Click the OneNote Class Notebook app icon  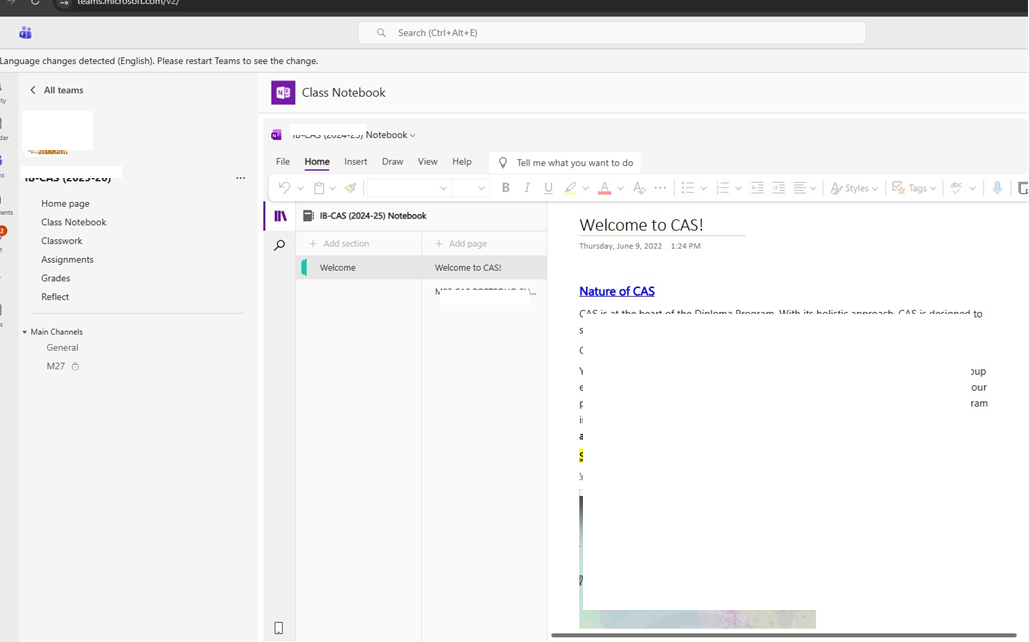283,93
